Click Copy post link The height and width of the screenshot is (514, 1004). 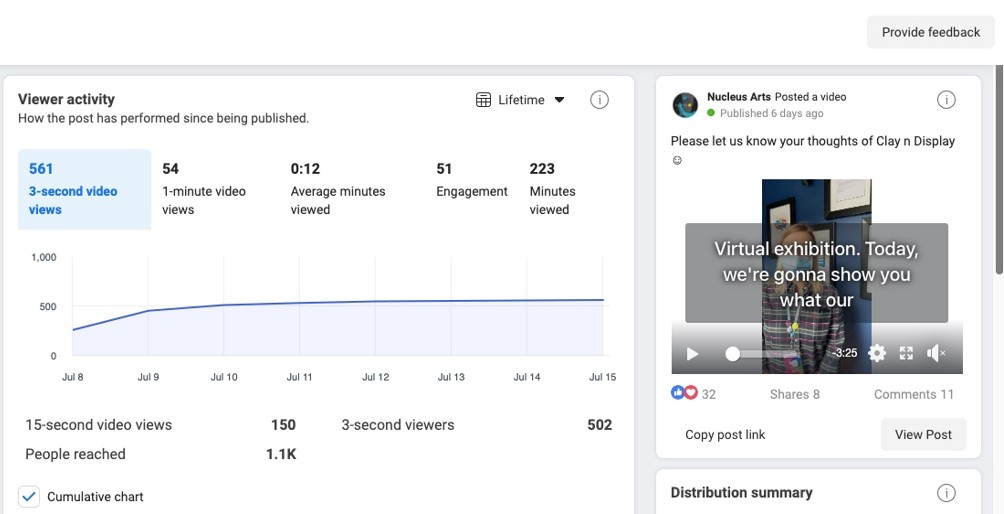725,435
